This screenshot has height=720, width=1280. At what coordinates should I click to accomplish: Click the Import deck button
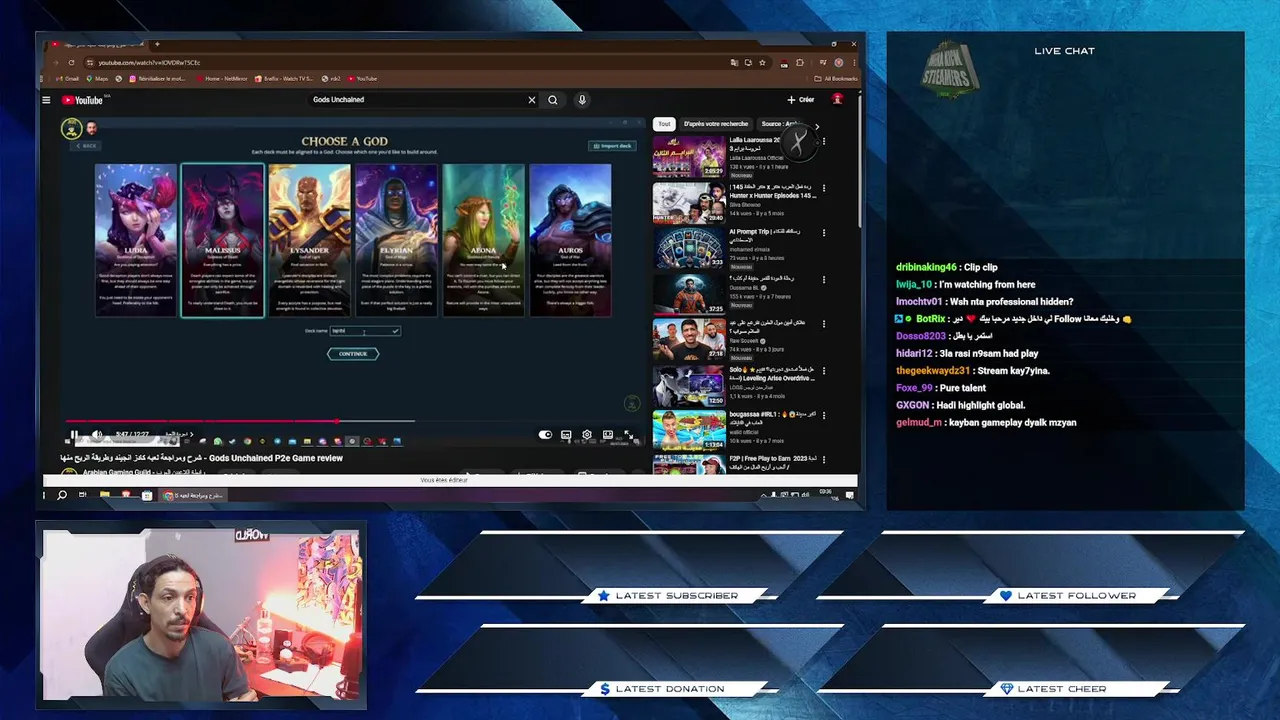[x=611, y=146]
